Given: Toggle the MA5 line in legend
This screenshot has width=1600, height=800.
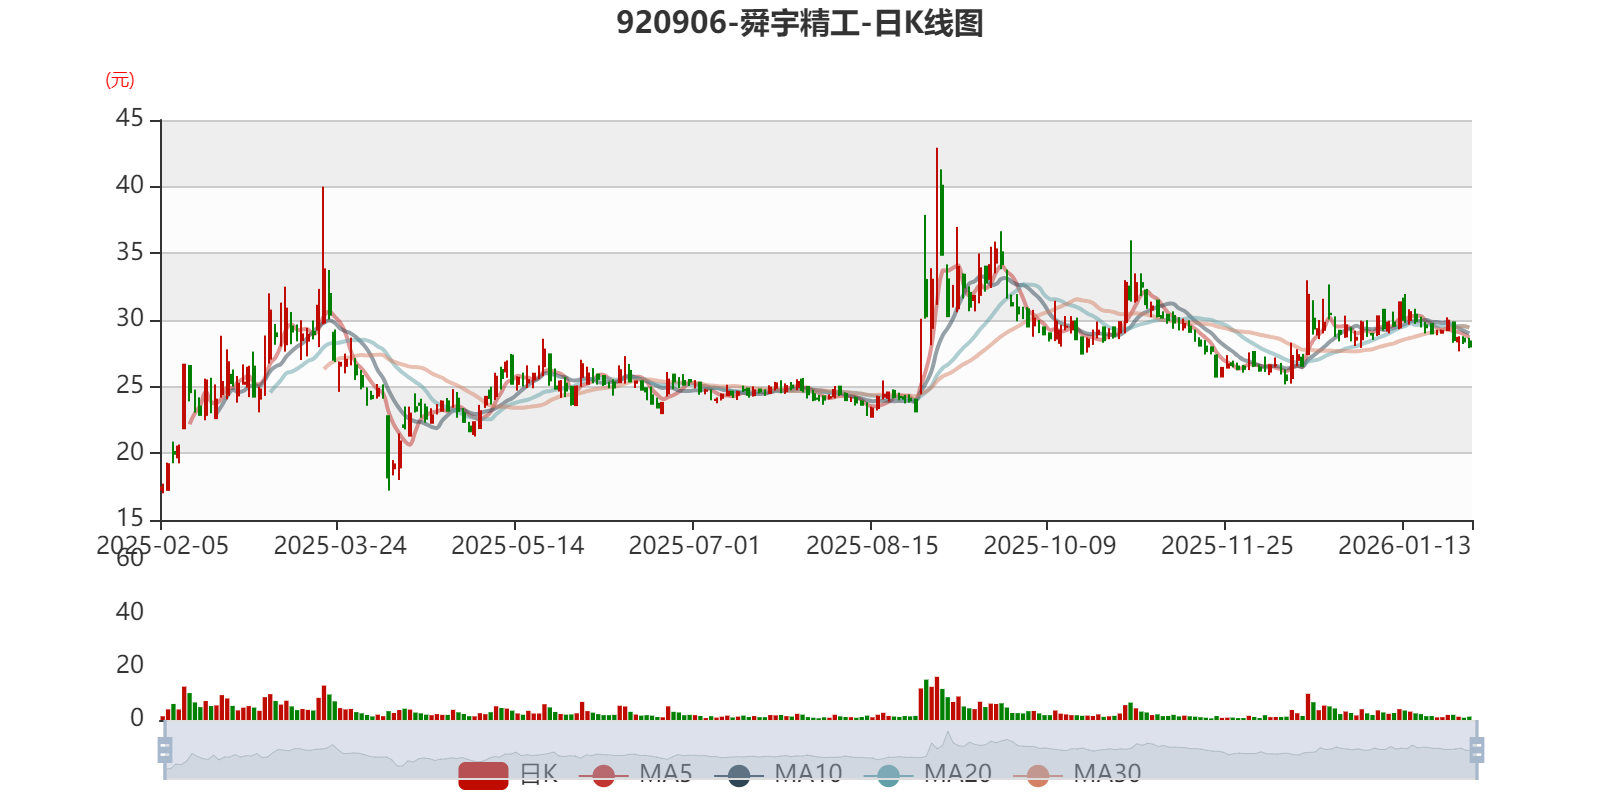Looking at the screenshot, I should (x=642, y=774).
